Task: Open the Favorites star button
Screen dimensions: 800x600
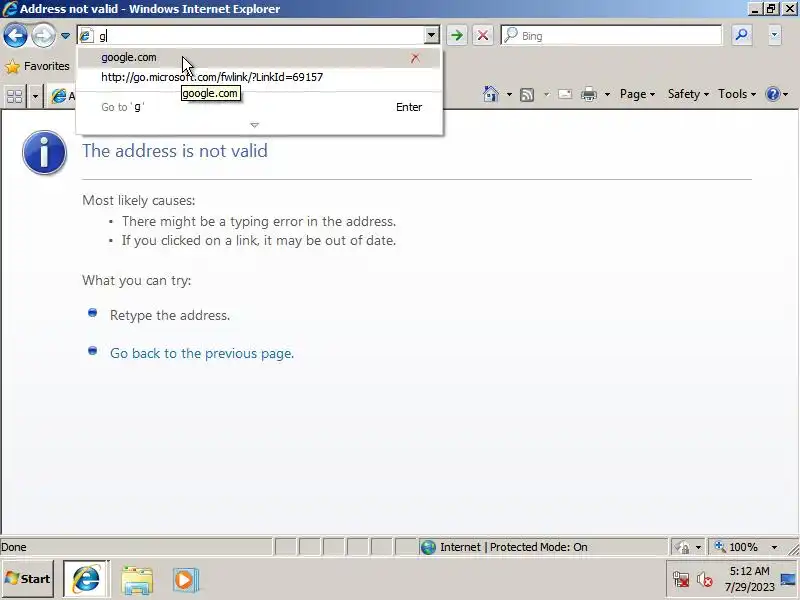Action: point(37,66)
